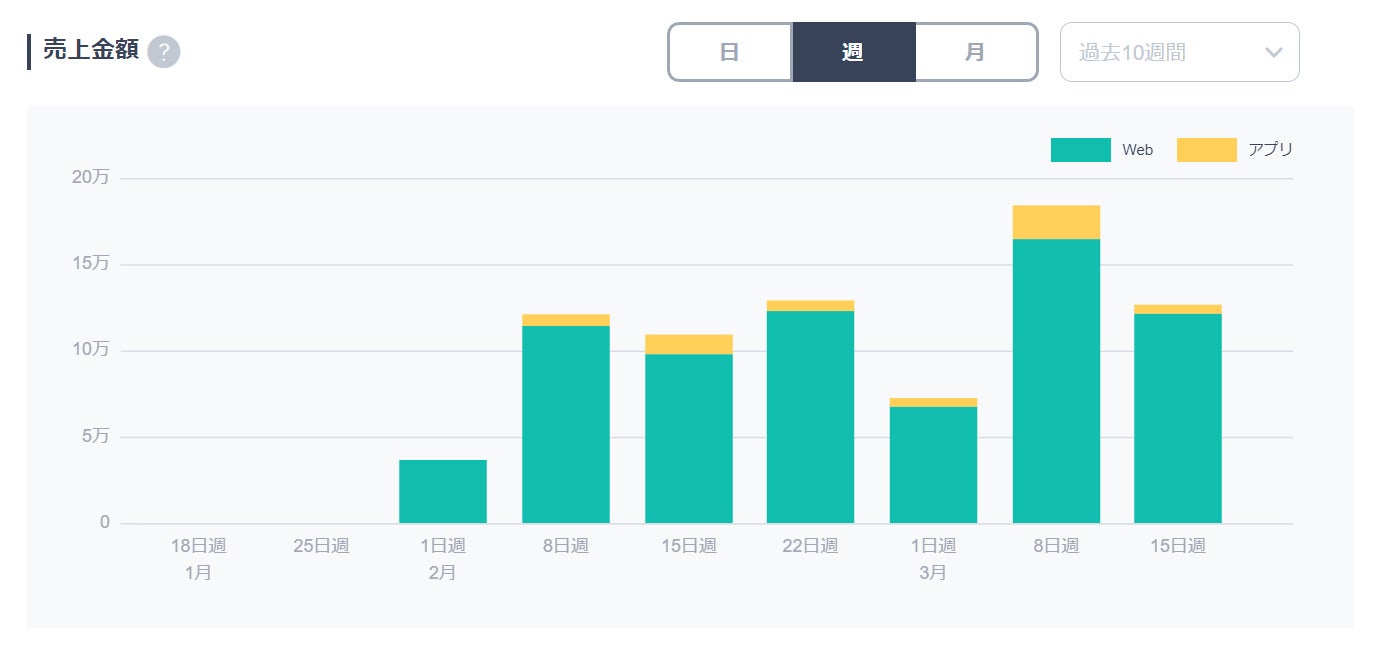This screenshot has width=1380, height=654.
Task: Click the chevron arrow in period dropdown
Action: pyautogui.click(x=1273, y=52)
